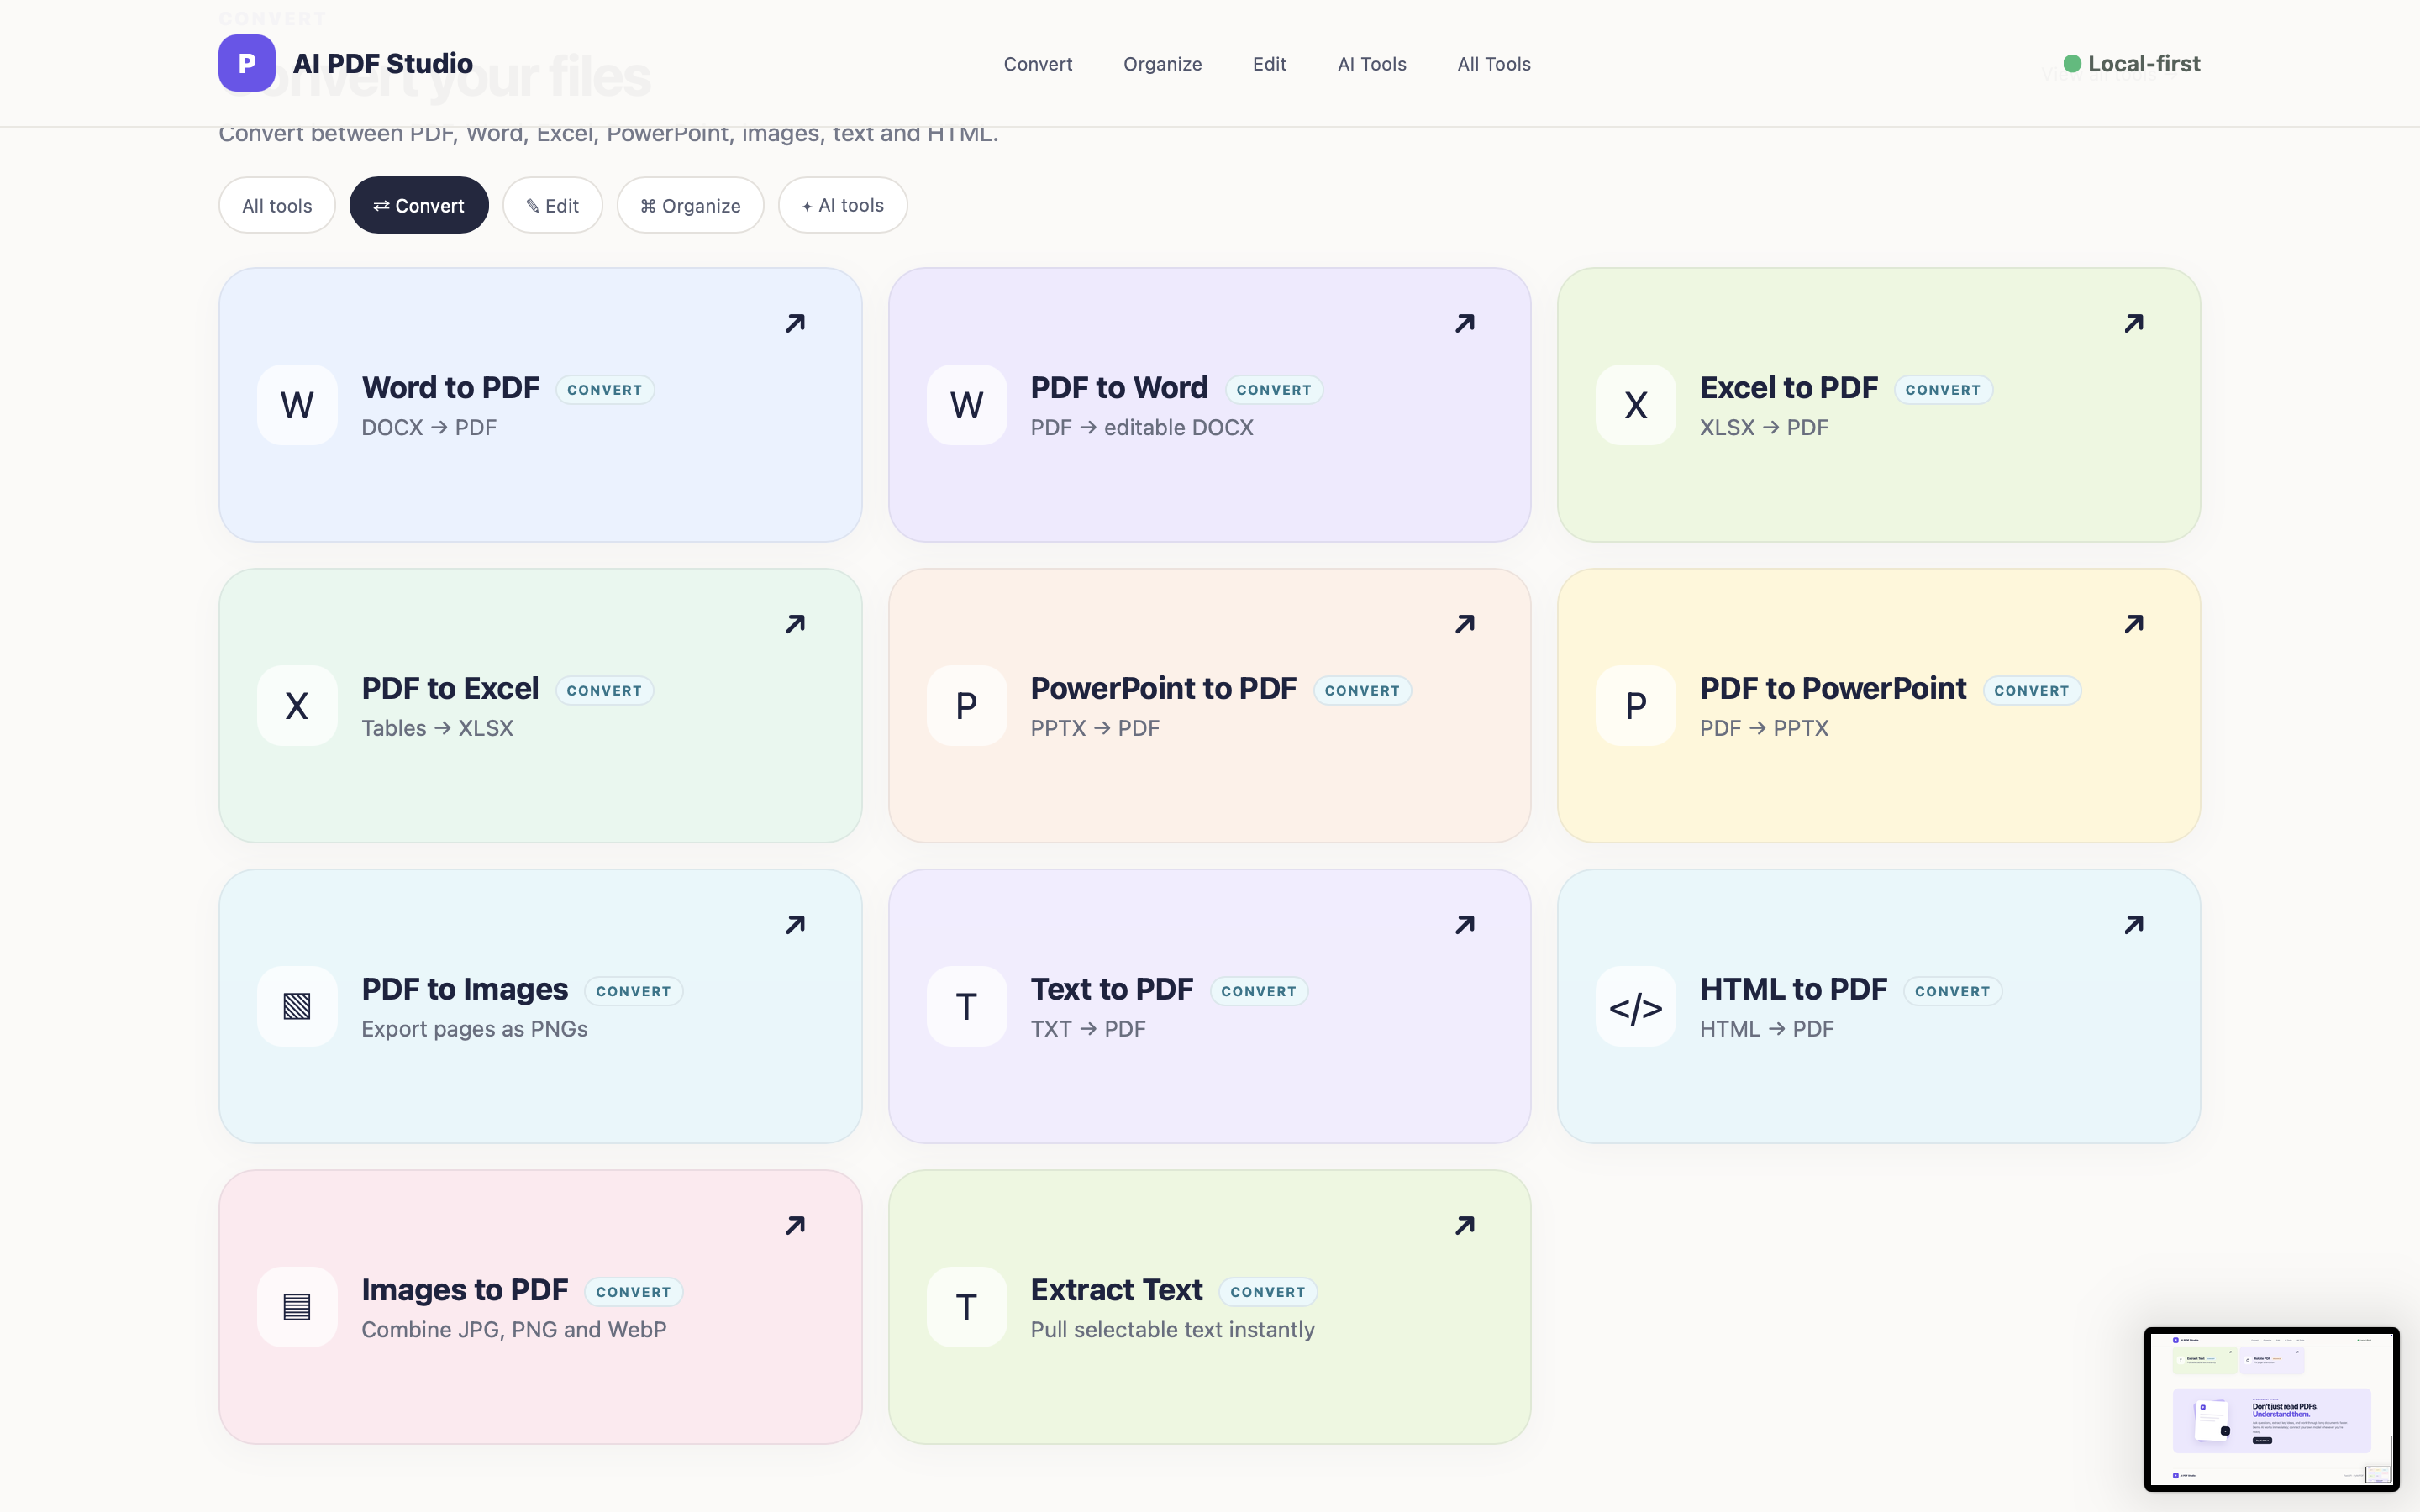Viewport: 2420px width, 1512px height.
Task: Click the page preview thumbnail in the corner
Action: click(2271, 1409)
